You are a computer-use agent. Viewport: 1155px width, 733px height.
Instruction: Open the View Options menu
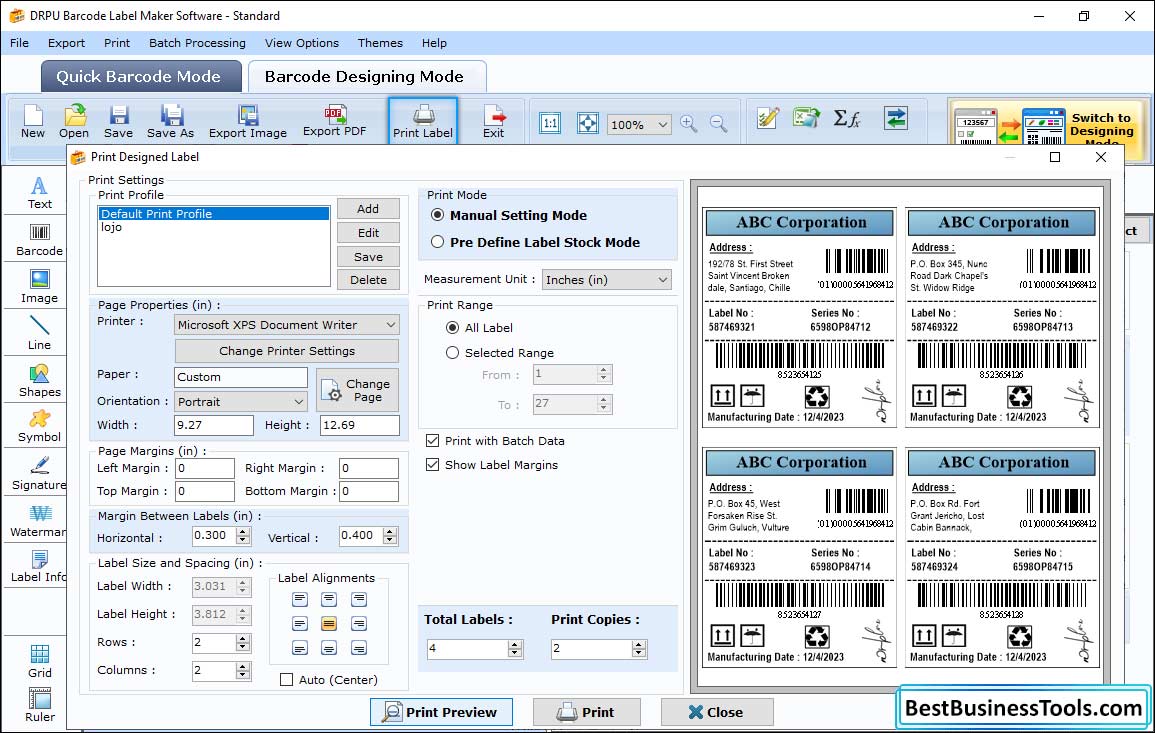pos(302,43)
